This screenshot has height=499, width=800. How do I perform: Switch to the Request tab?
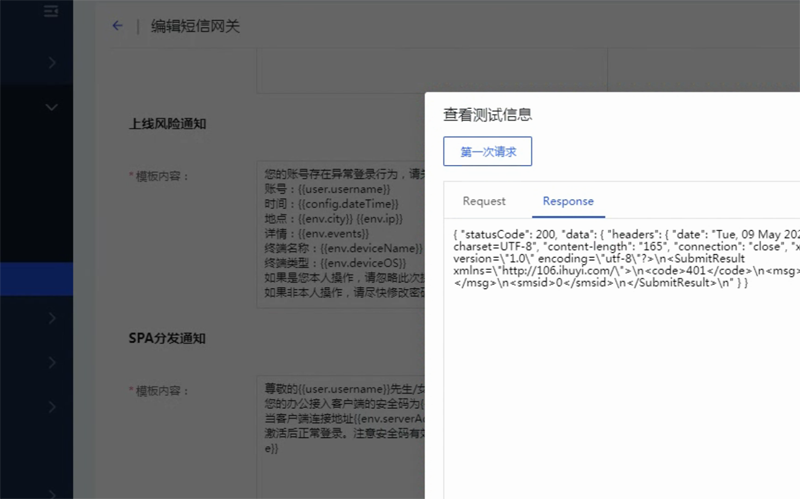coord(484,201)
